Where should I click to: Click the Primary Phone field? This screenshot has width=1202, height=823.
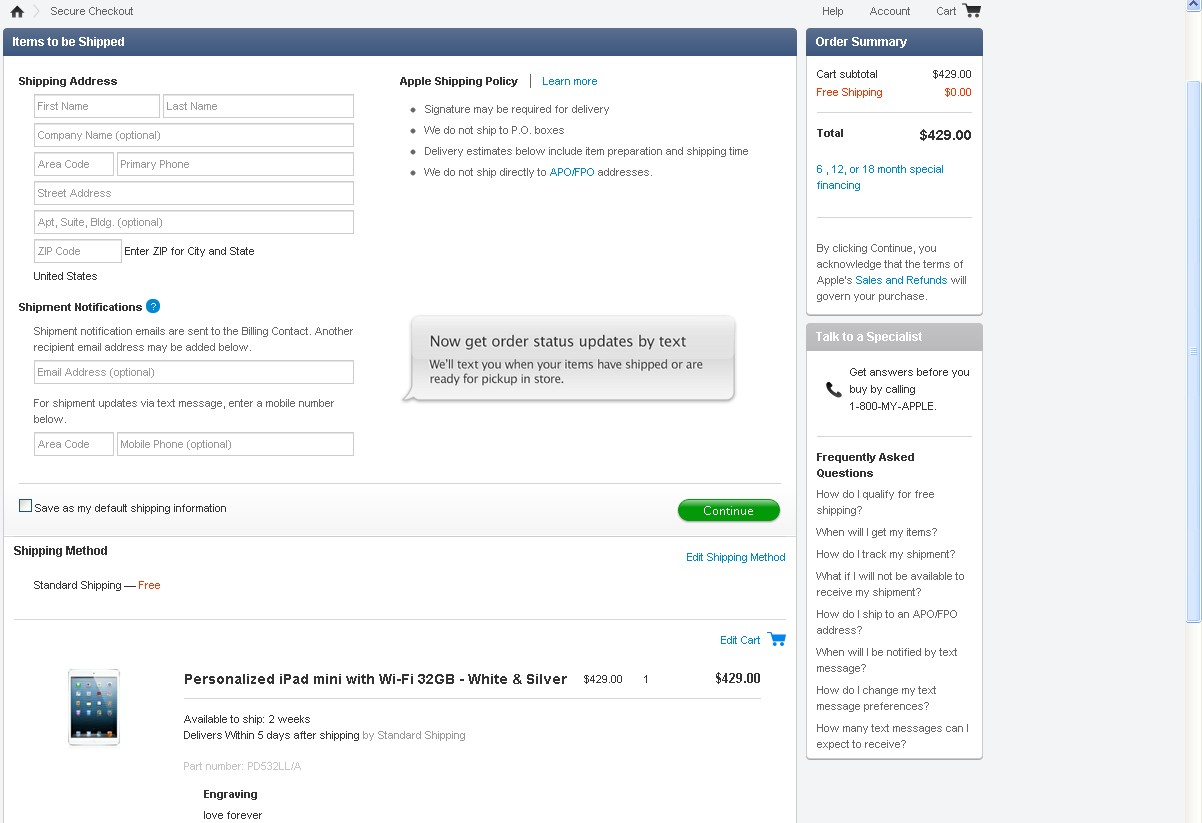[x=235, y=164]
